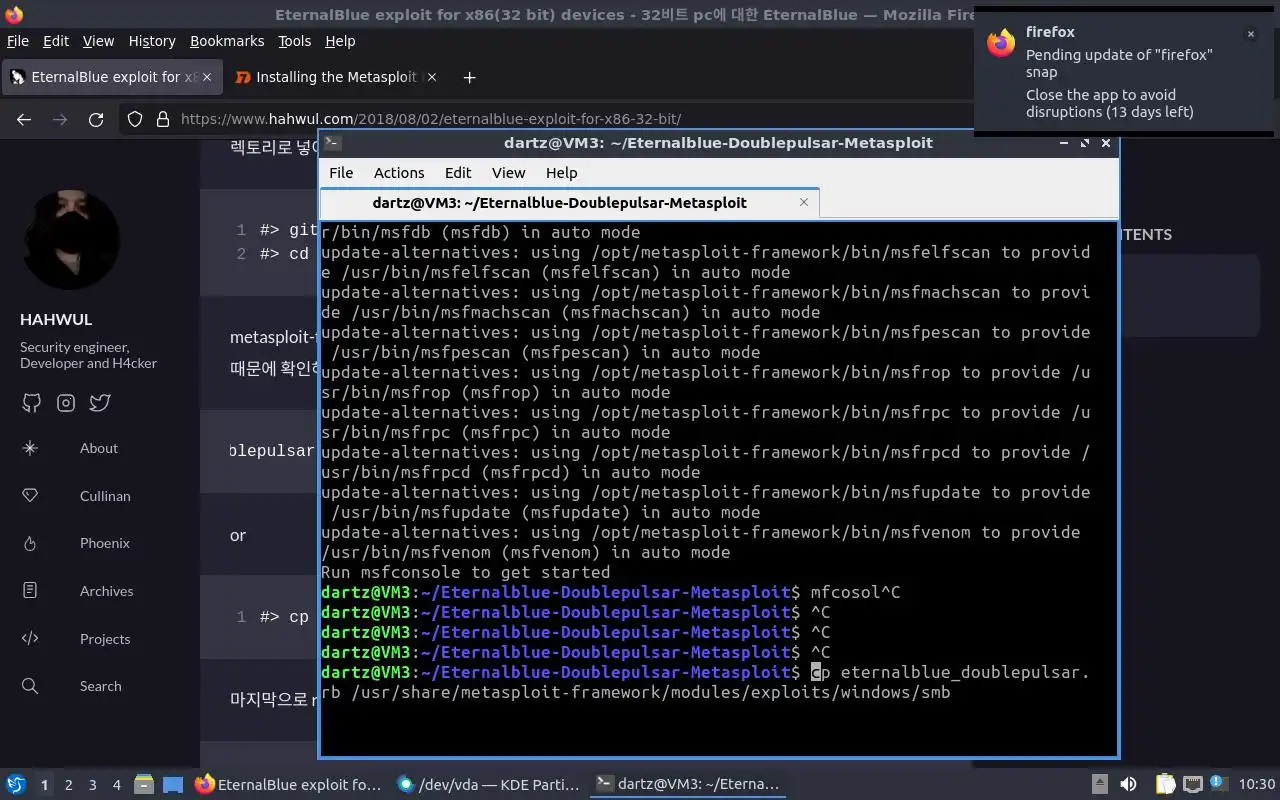
Task: Click the Firefox forward arrow
Action: [x=60, y=120]
